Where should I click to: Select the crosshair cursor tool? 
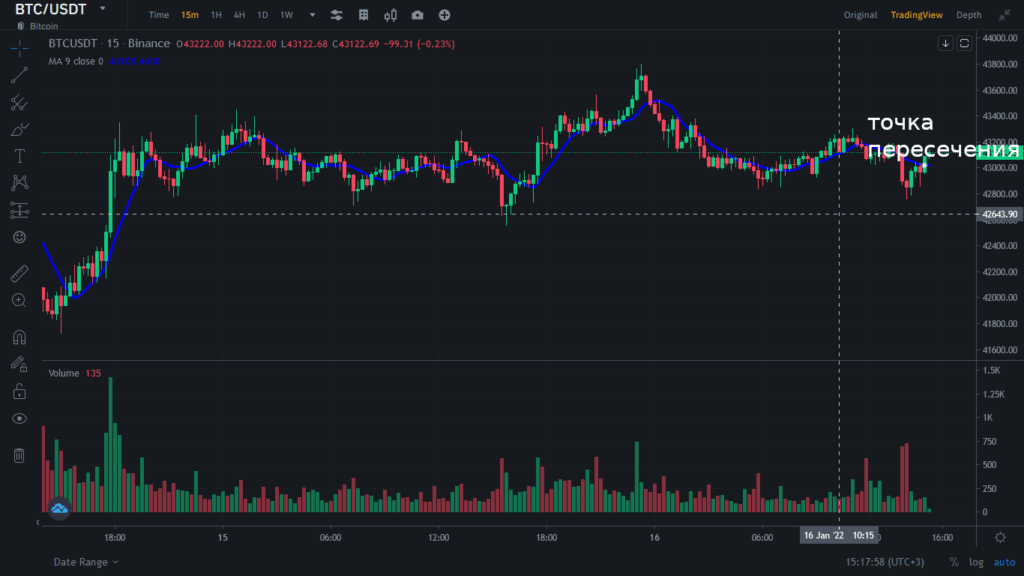pyautogui.click(x=19, y=48)
